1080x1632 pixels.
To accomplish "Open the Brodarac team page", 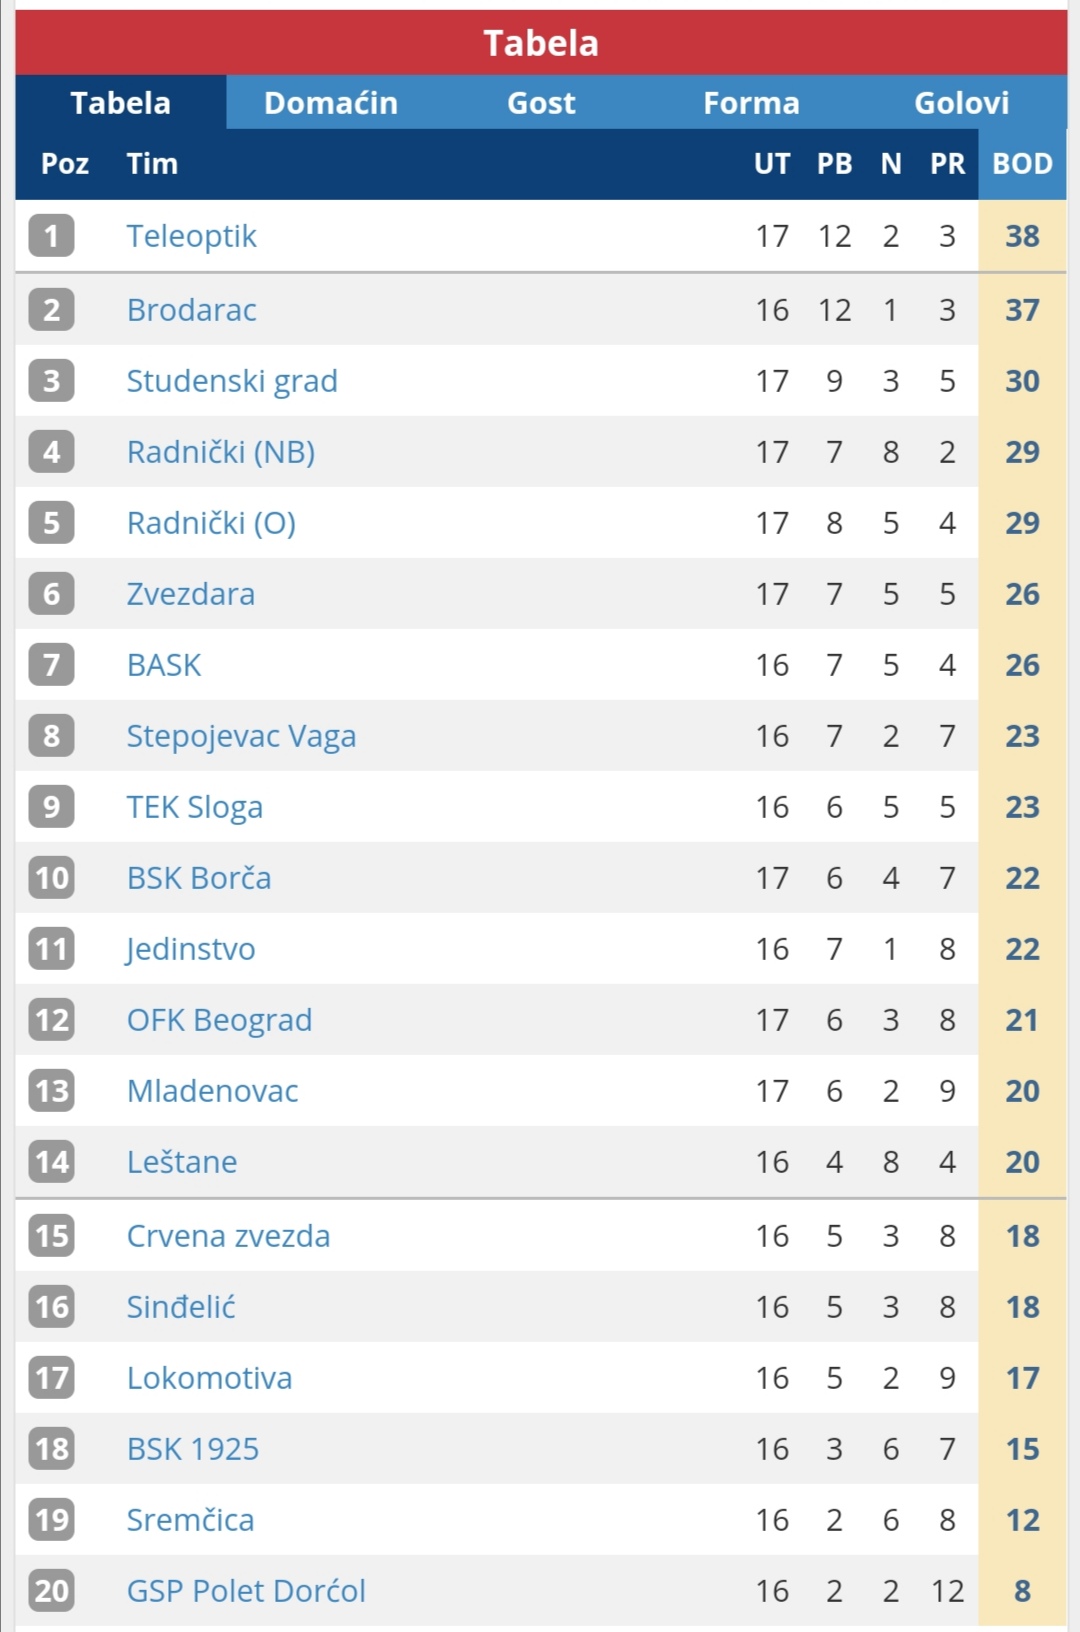I will pyautogui.click(x=191, y=310).
